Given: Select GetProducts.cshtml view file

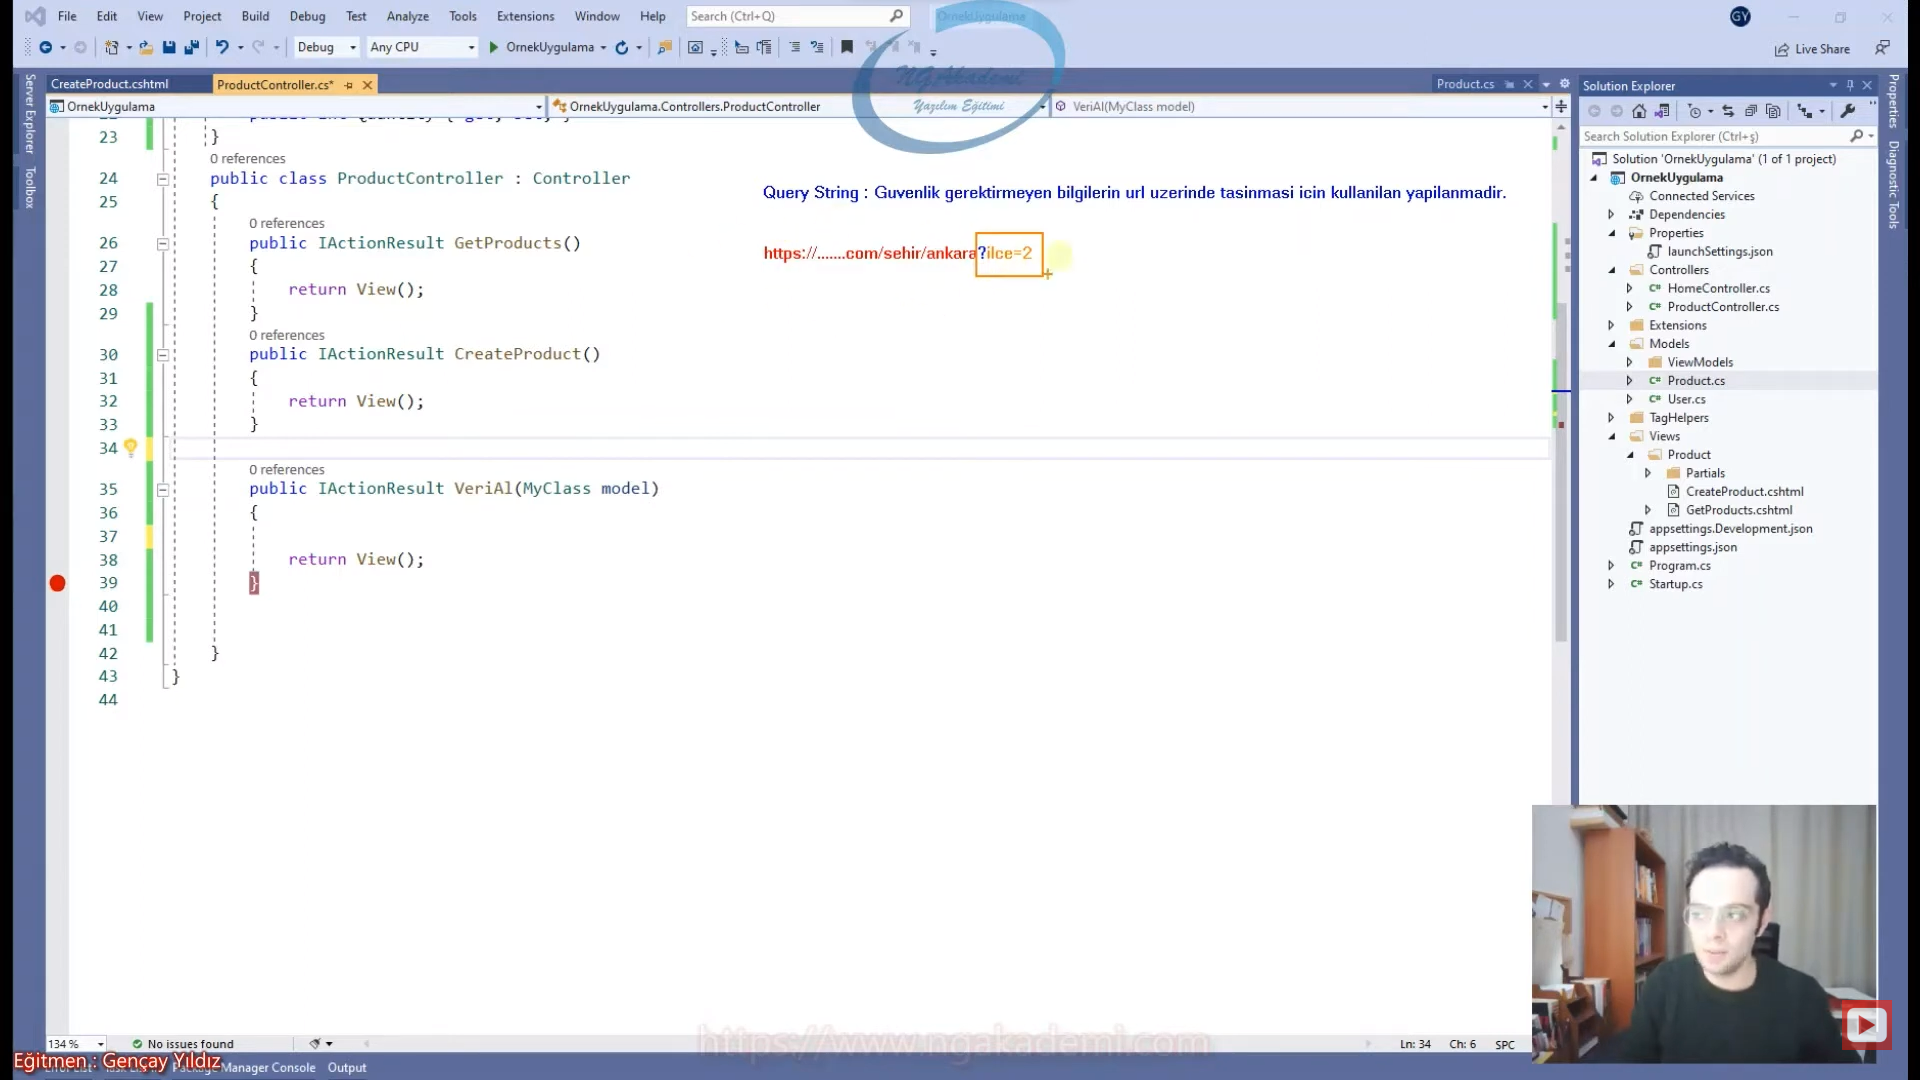Looking at the screenshot, I should point(1738,511).
